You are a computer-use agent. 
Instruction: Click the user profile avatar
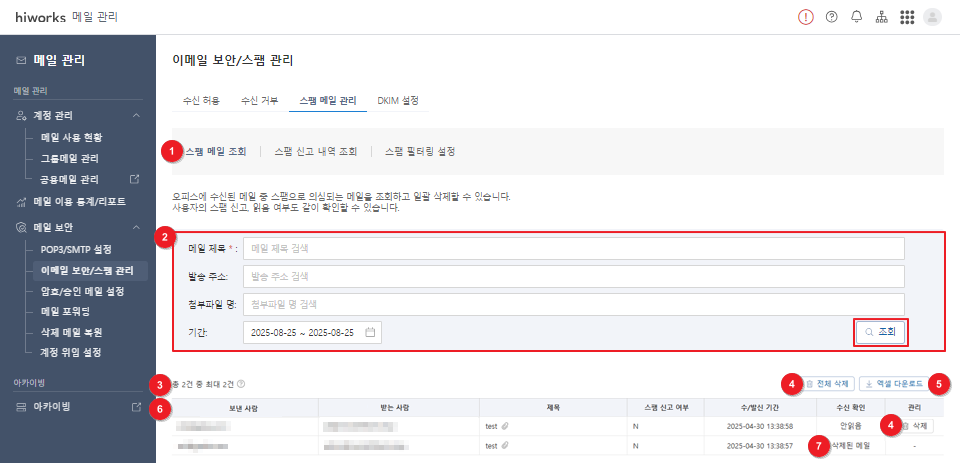[x=932, y=17]
